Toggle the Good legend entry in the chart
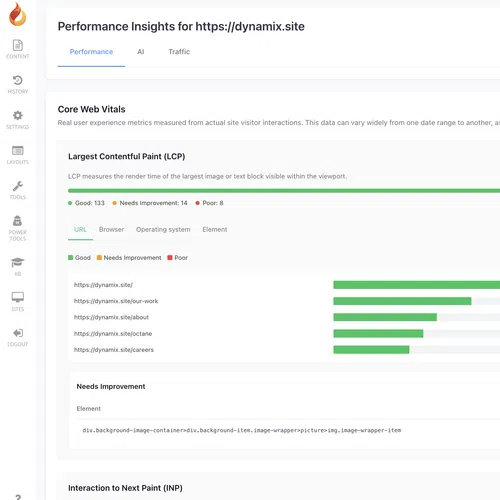 (79, 258)
